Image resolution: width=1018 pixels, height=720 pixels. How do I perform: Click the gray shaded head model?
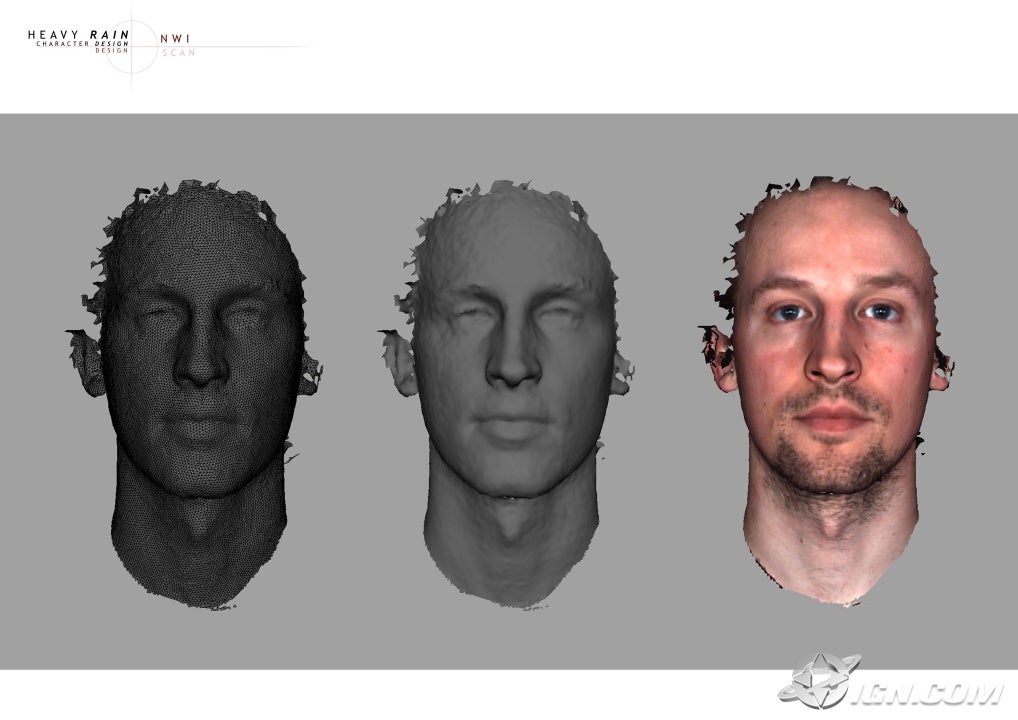click(x=505, y=394)
